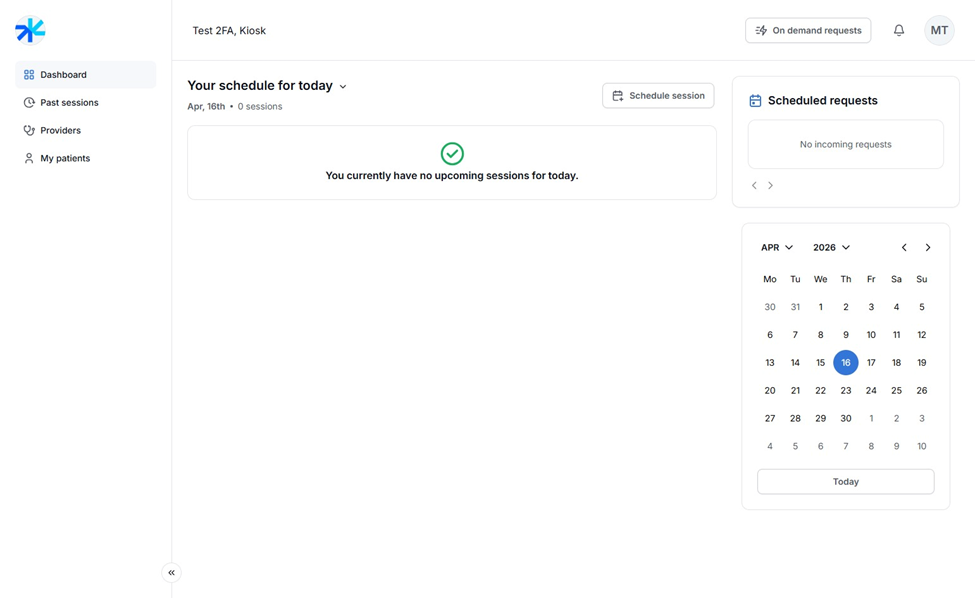Open My patients from the sidebar

click(65, 159)
